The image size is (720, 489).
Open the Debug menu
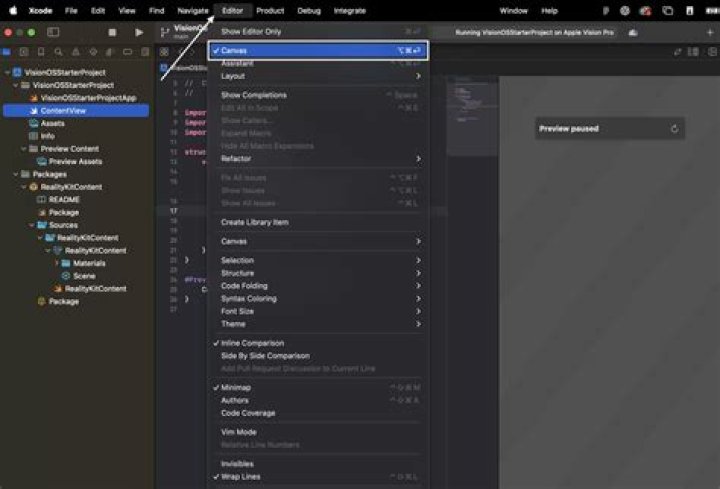click(309, 11)
